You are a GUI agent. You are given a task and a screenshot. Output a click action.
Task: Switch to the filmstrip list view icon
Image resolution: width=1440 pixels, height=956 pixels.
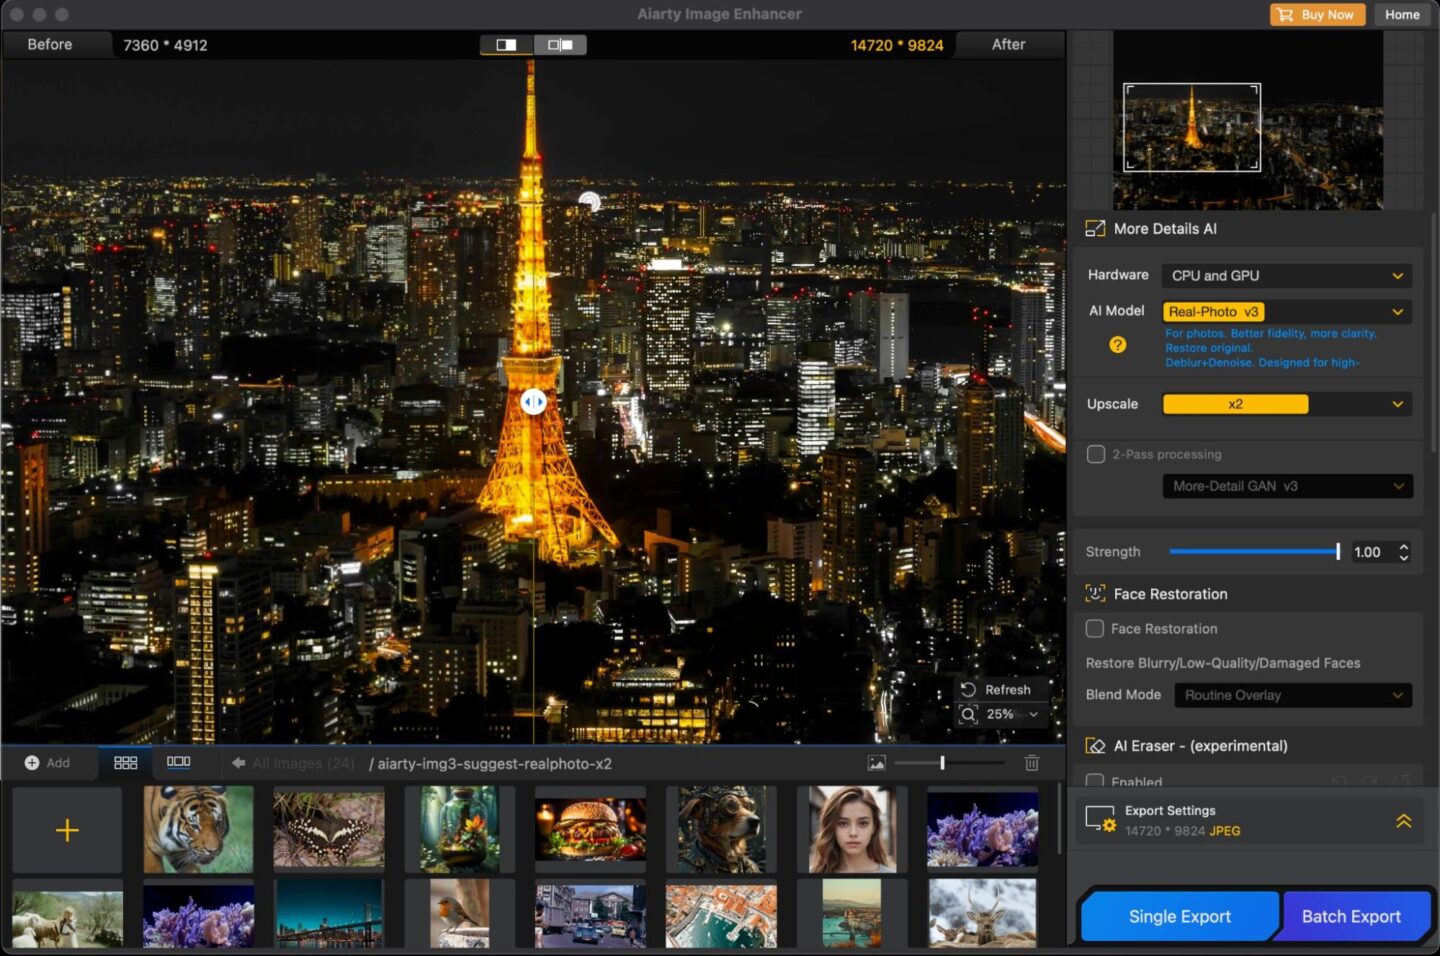coord(178,762)
